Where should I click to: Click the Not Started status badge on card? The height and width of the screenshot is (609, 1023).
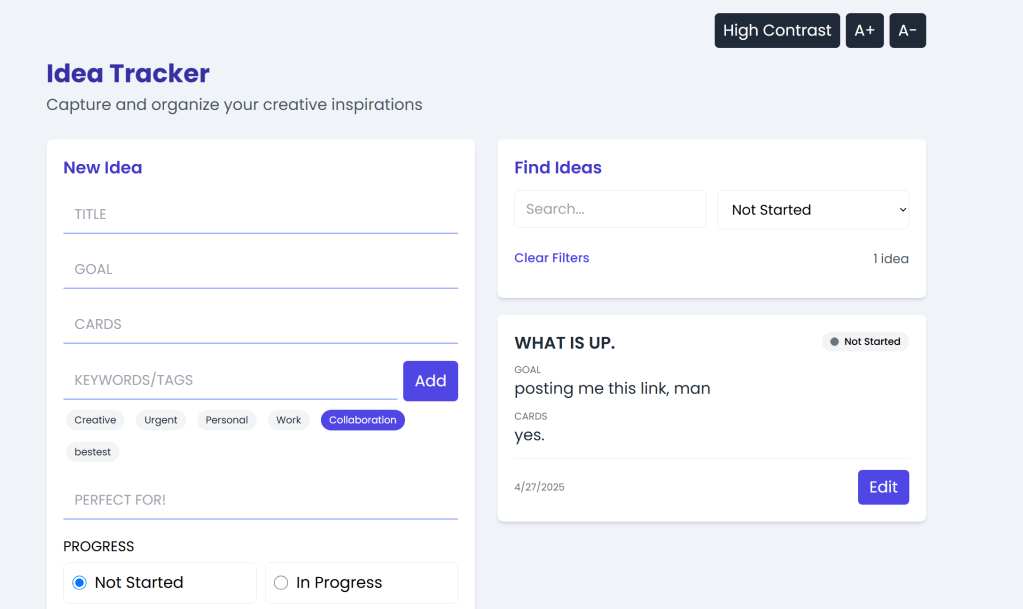coord(864,342)
